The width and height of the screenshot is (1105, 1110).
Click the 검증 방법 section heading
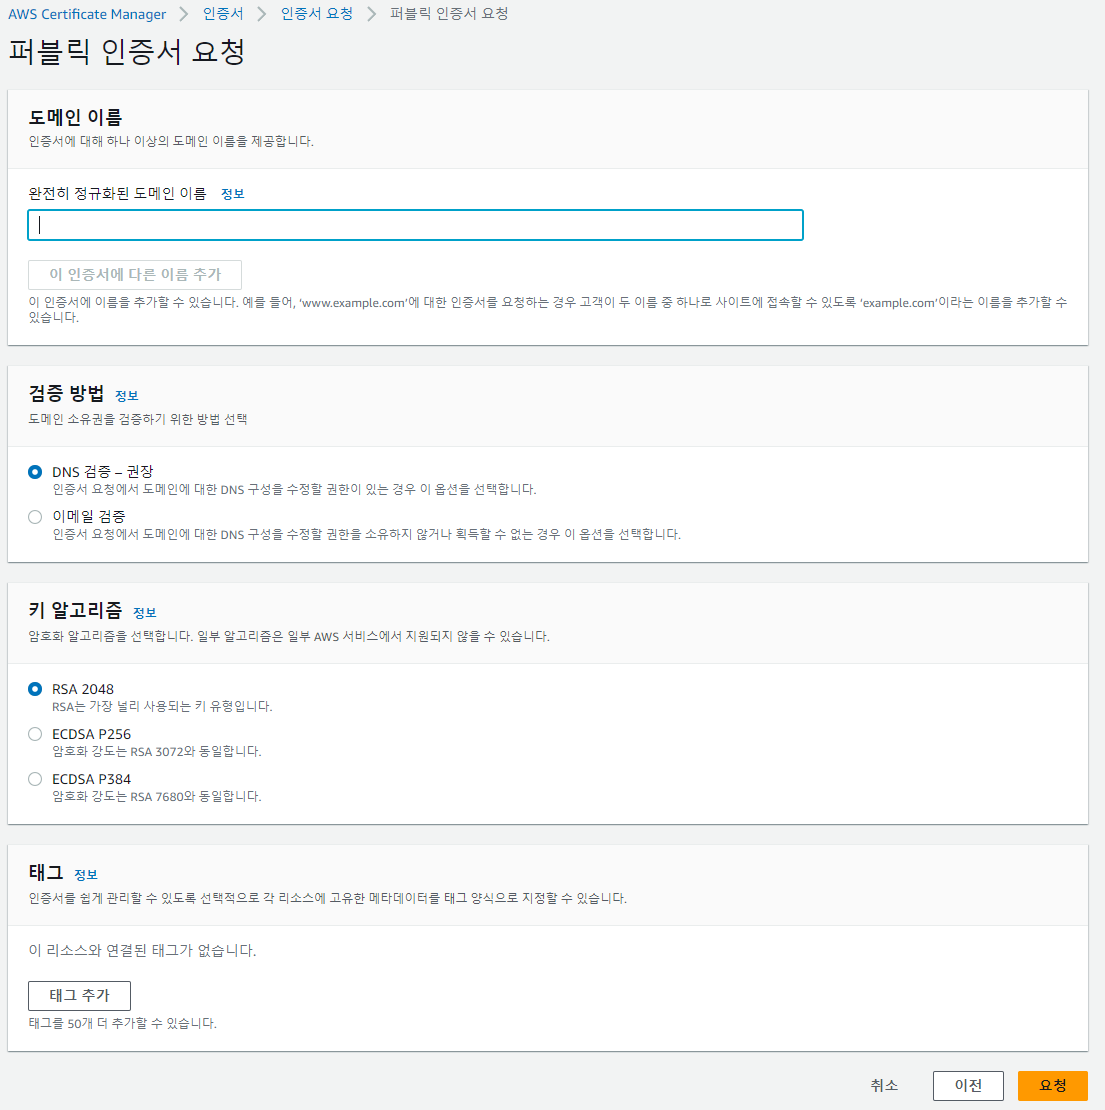pos(66,393)
